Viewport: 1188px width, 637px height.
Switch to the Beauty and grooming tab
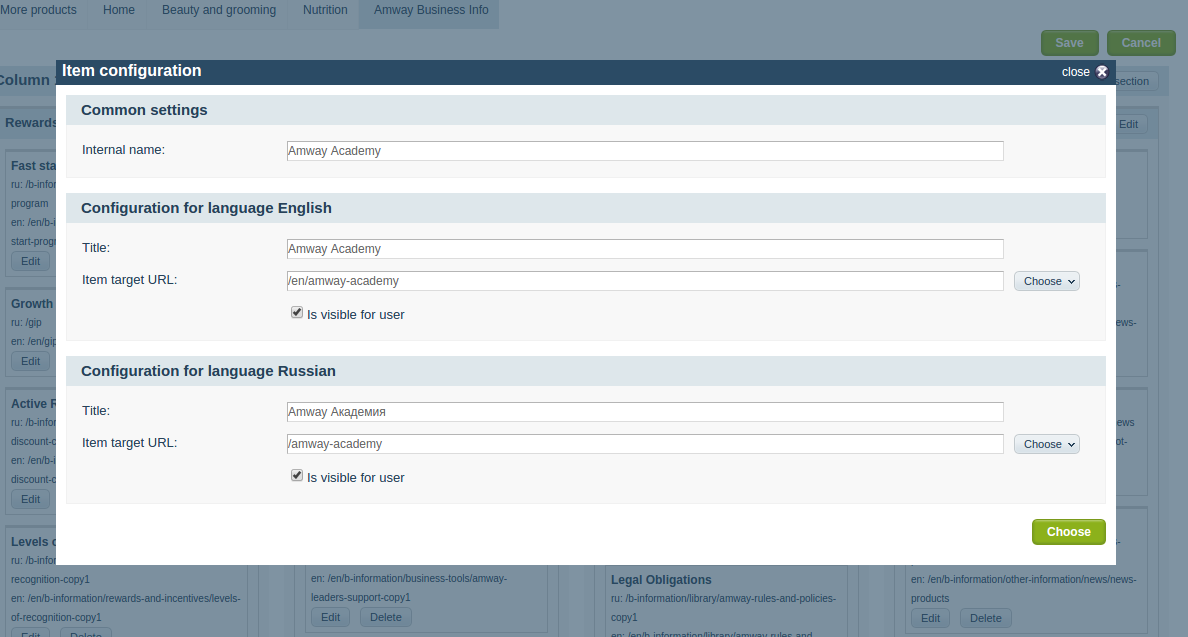point(219,11)
